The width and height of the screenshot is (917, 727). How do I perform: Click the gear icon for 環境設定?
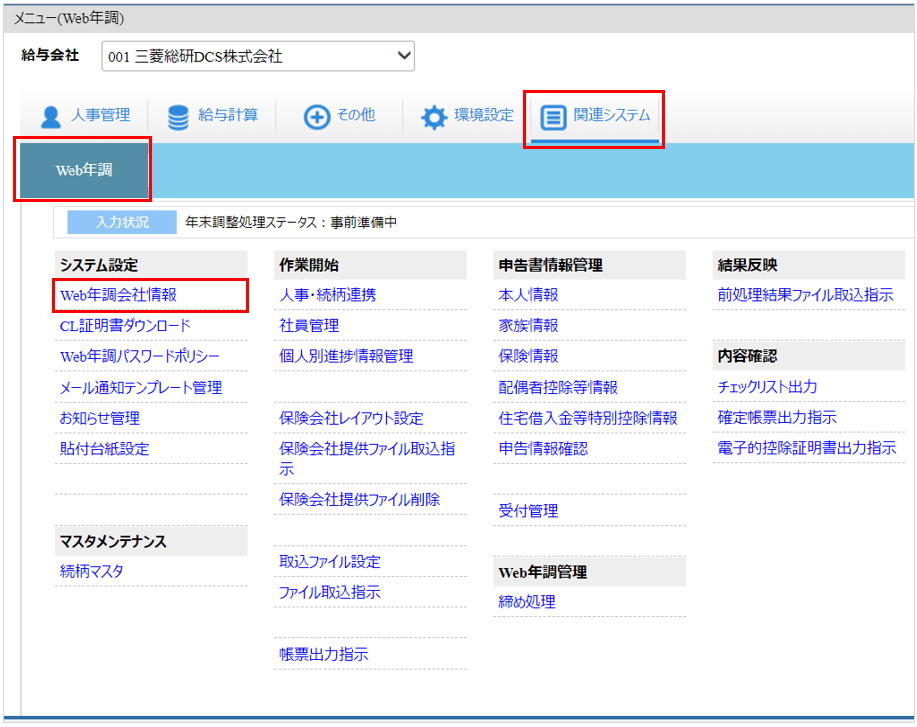point(433,117)
